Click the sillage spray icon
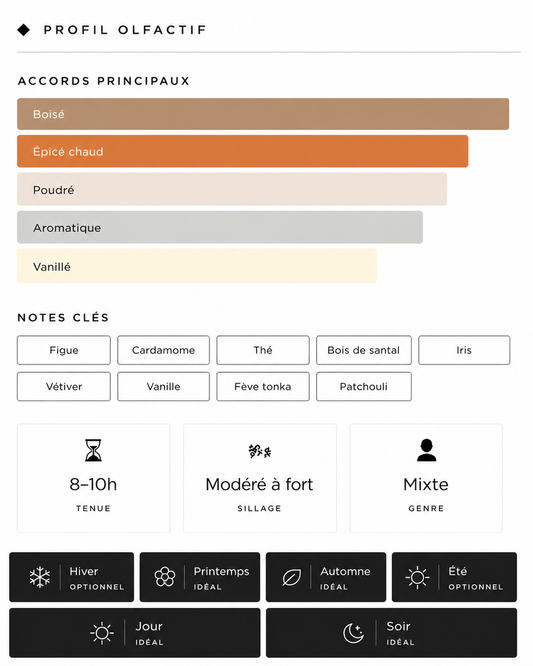The width and height of the screenshot is (533, 666). [x=259, y=451]
